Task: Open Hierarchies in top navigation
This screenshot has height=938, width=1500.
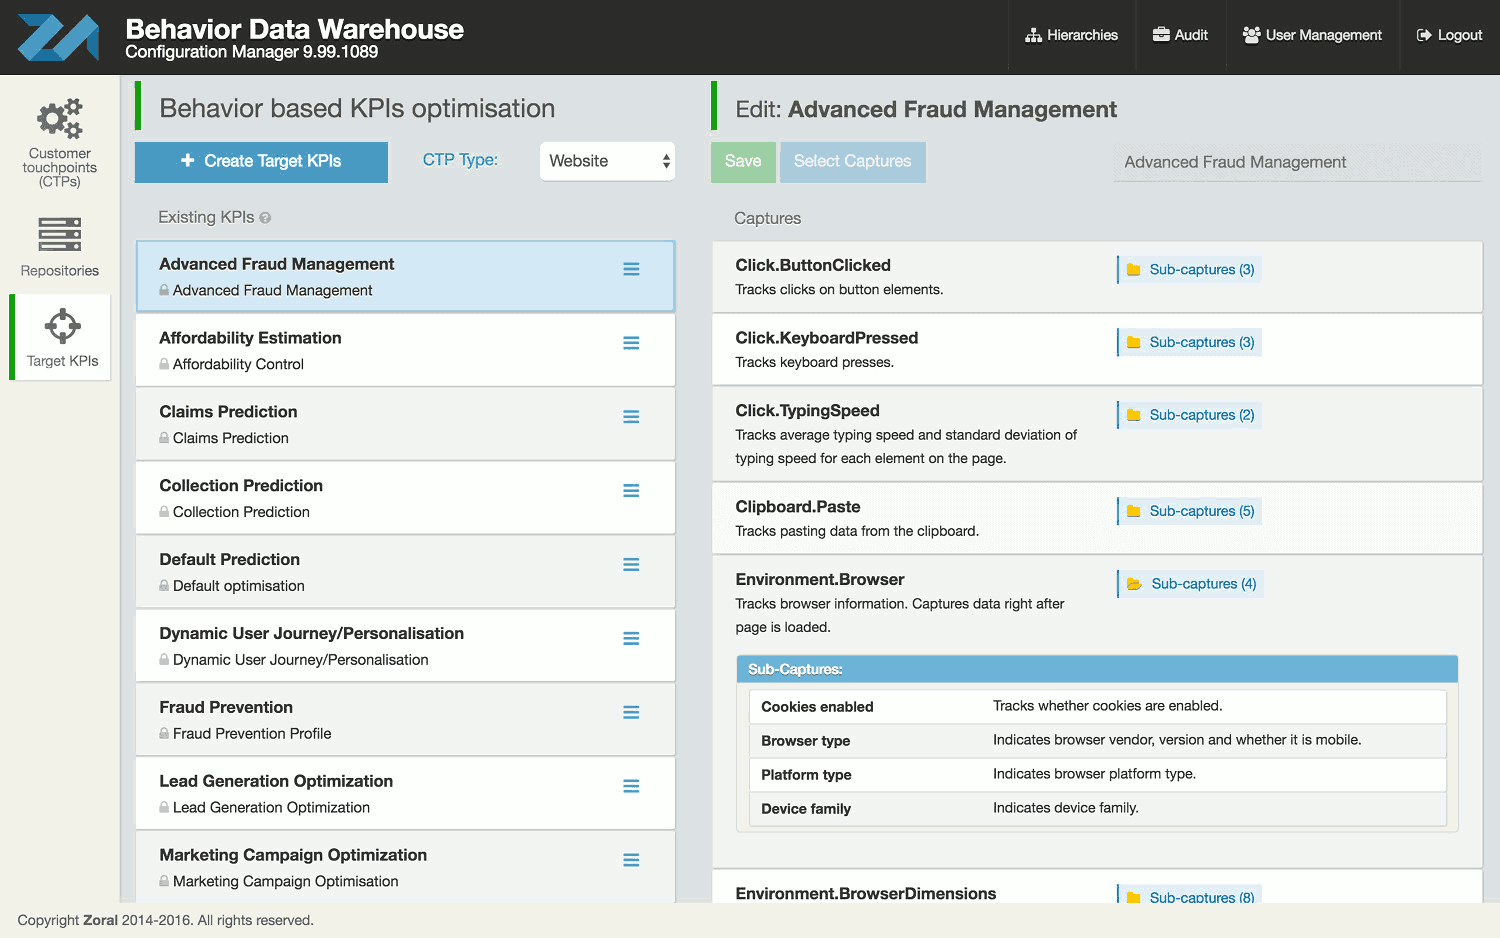Action: click(1071, 35)
